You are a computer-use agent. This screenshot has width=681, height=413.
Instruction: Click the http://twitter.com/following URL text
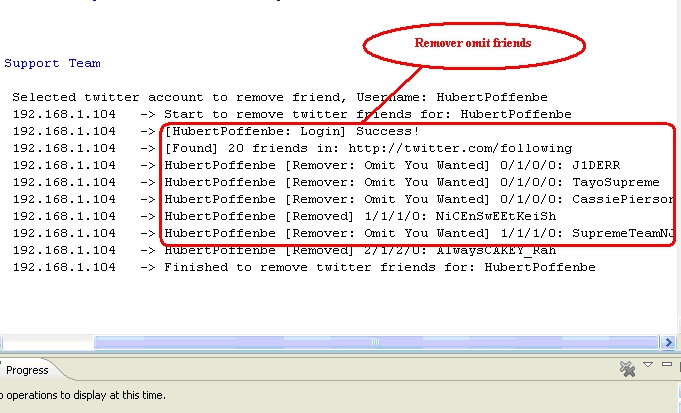click(x=460, y=149)
